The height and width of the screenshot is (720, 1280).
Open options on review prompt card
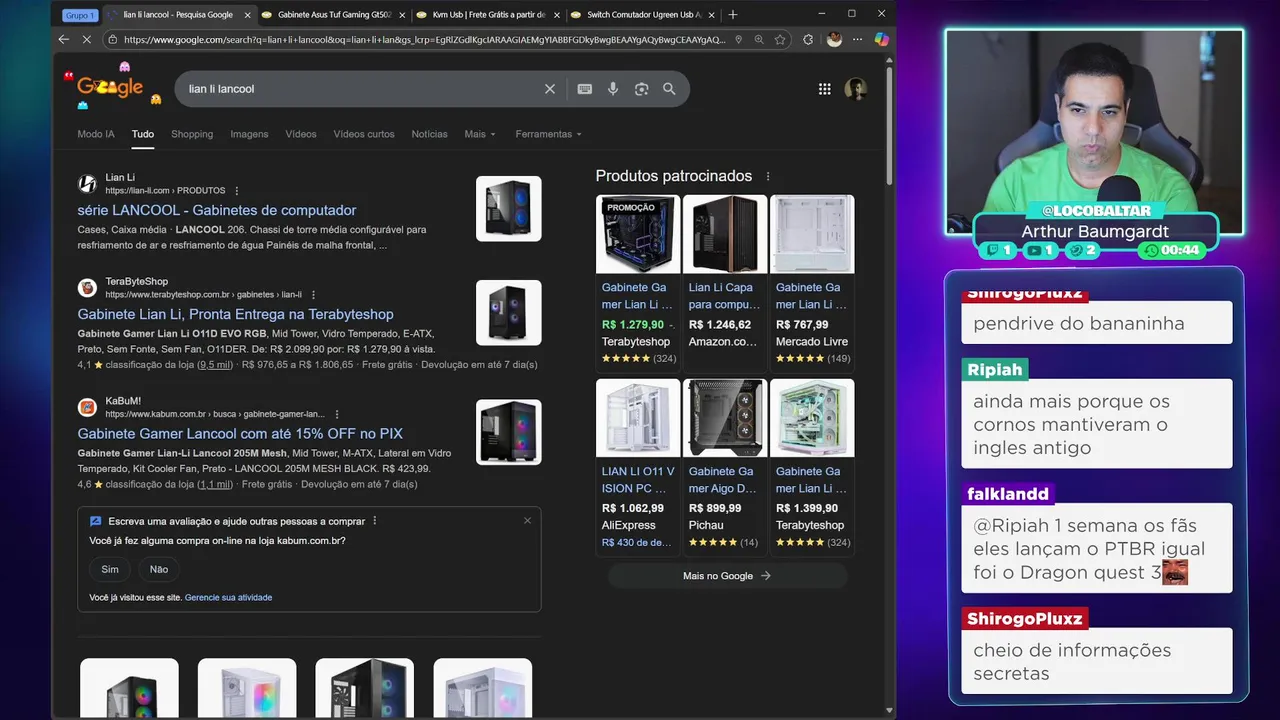coord(375,521)
